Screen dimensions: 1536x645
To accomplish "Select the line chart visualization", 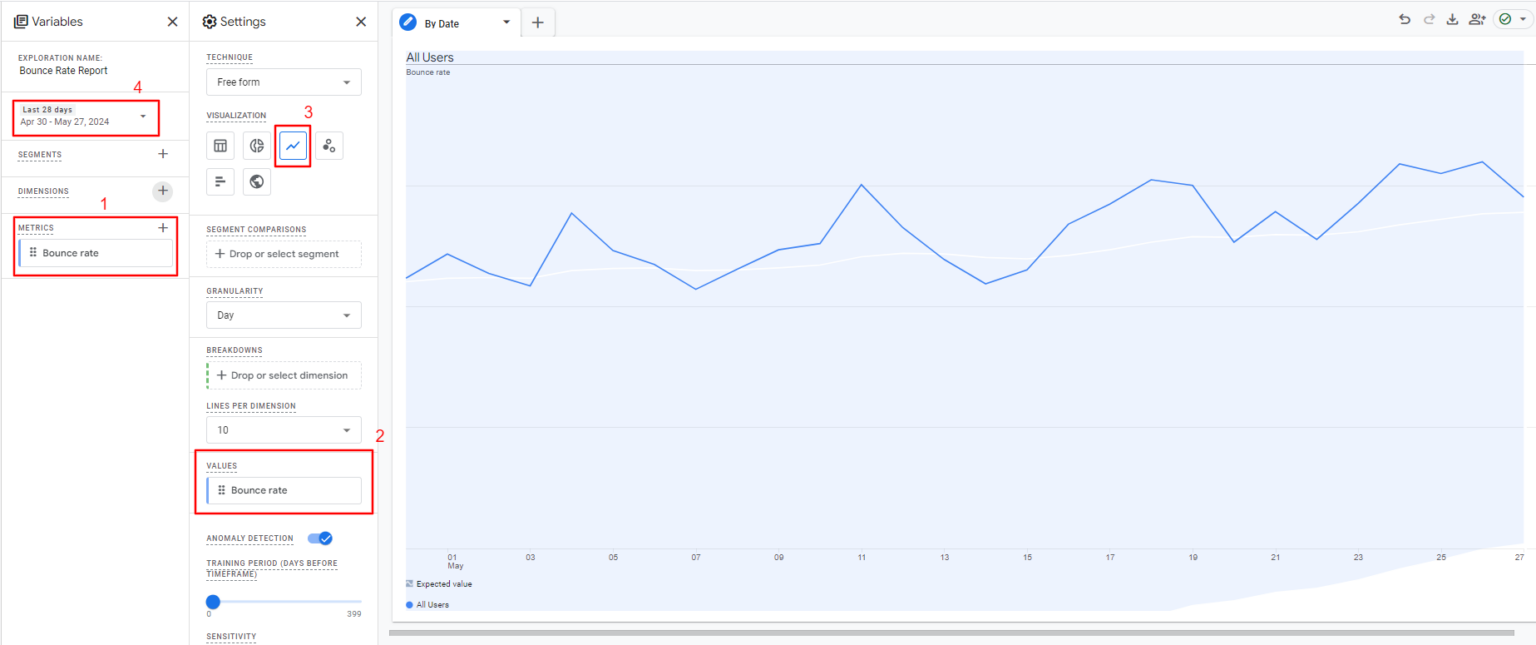I will [x=292, y=145].
